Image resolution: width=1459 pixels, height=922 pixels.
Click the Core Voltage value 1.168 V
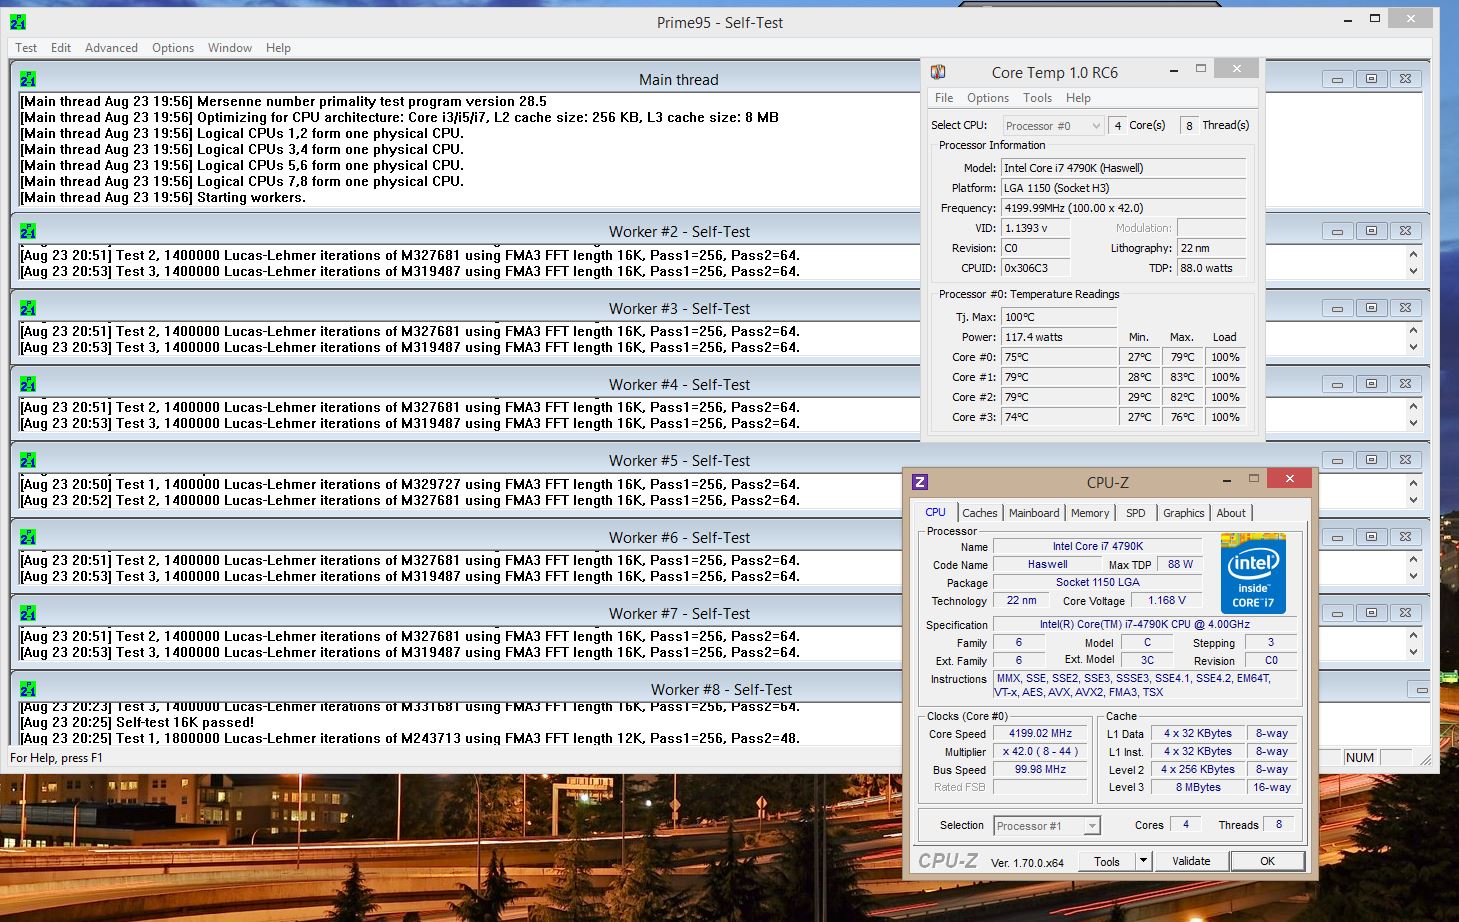tap(1167, 600)
